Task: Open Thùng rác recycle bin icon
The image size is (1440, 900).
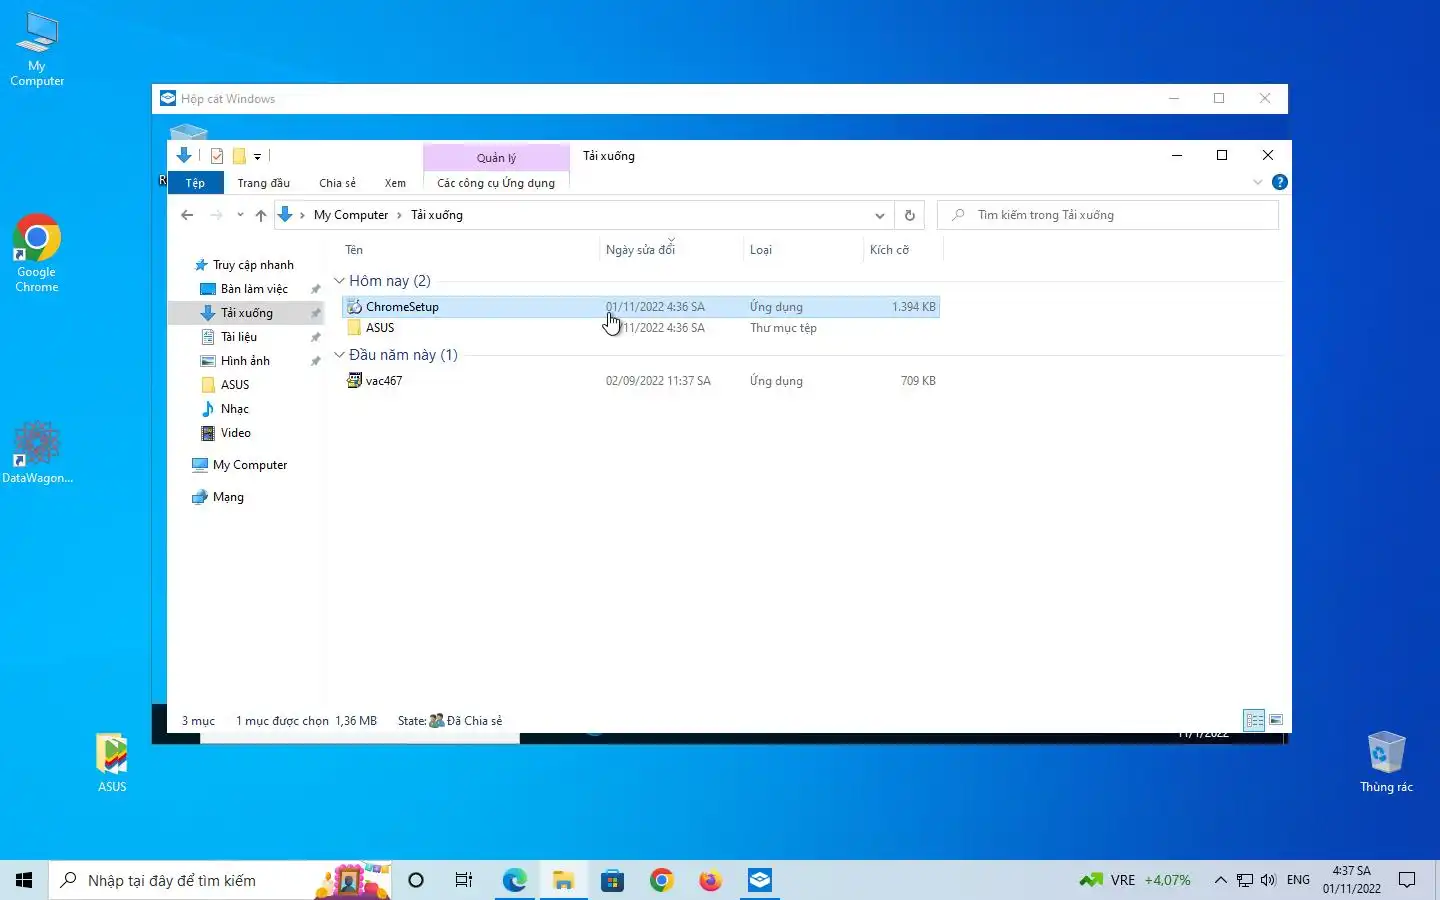Action: [1386, 762]
